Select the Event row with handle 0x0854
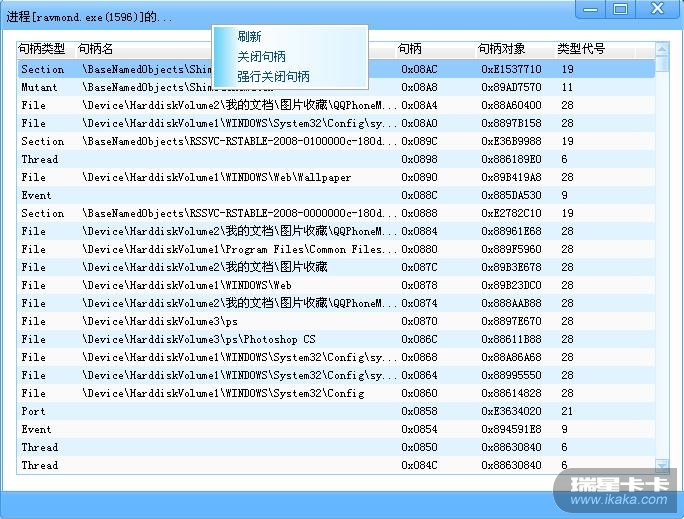The image size is (684, 519). (x=336, y=429)
